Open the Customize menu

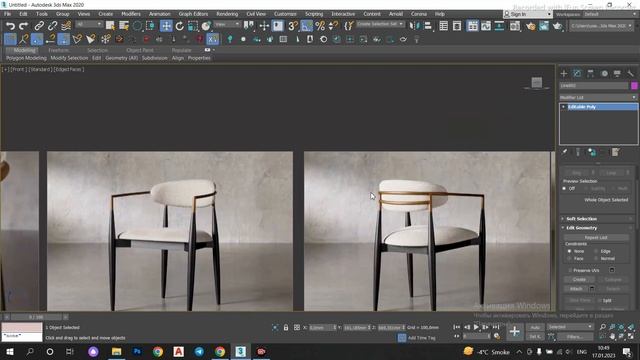coord(285,14)
